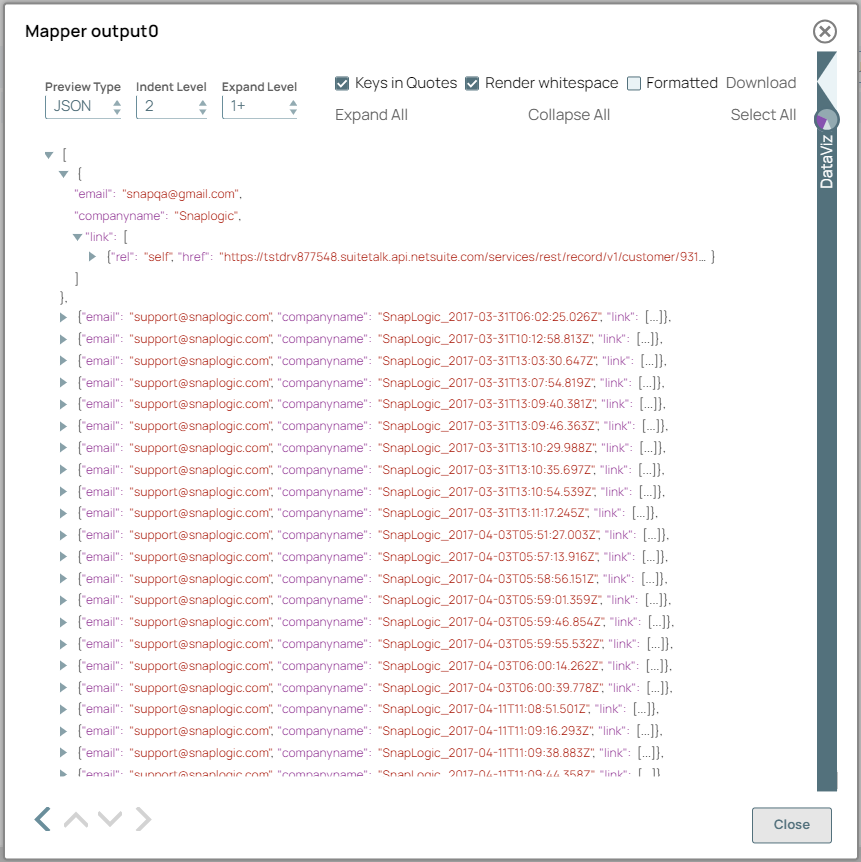Click Expand All
The width and height of the screenshot is (861, 862).
(371, 115)
